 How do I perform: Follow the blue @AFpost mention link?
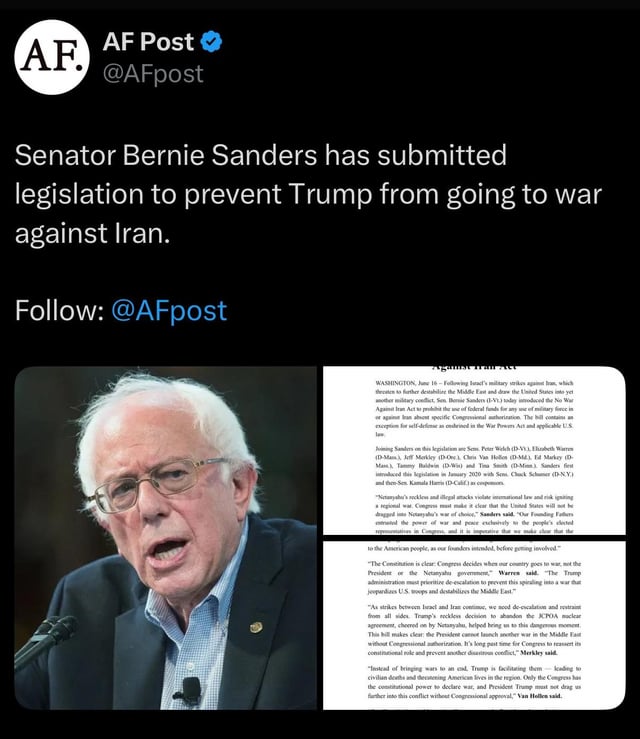pos(169,311)
